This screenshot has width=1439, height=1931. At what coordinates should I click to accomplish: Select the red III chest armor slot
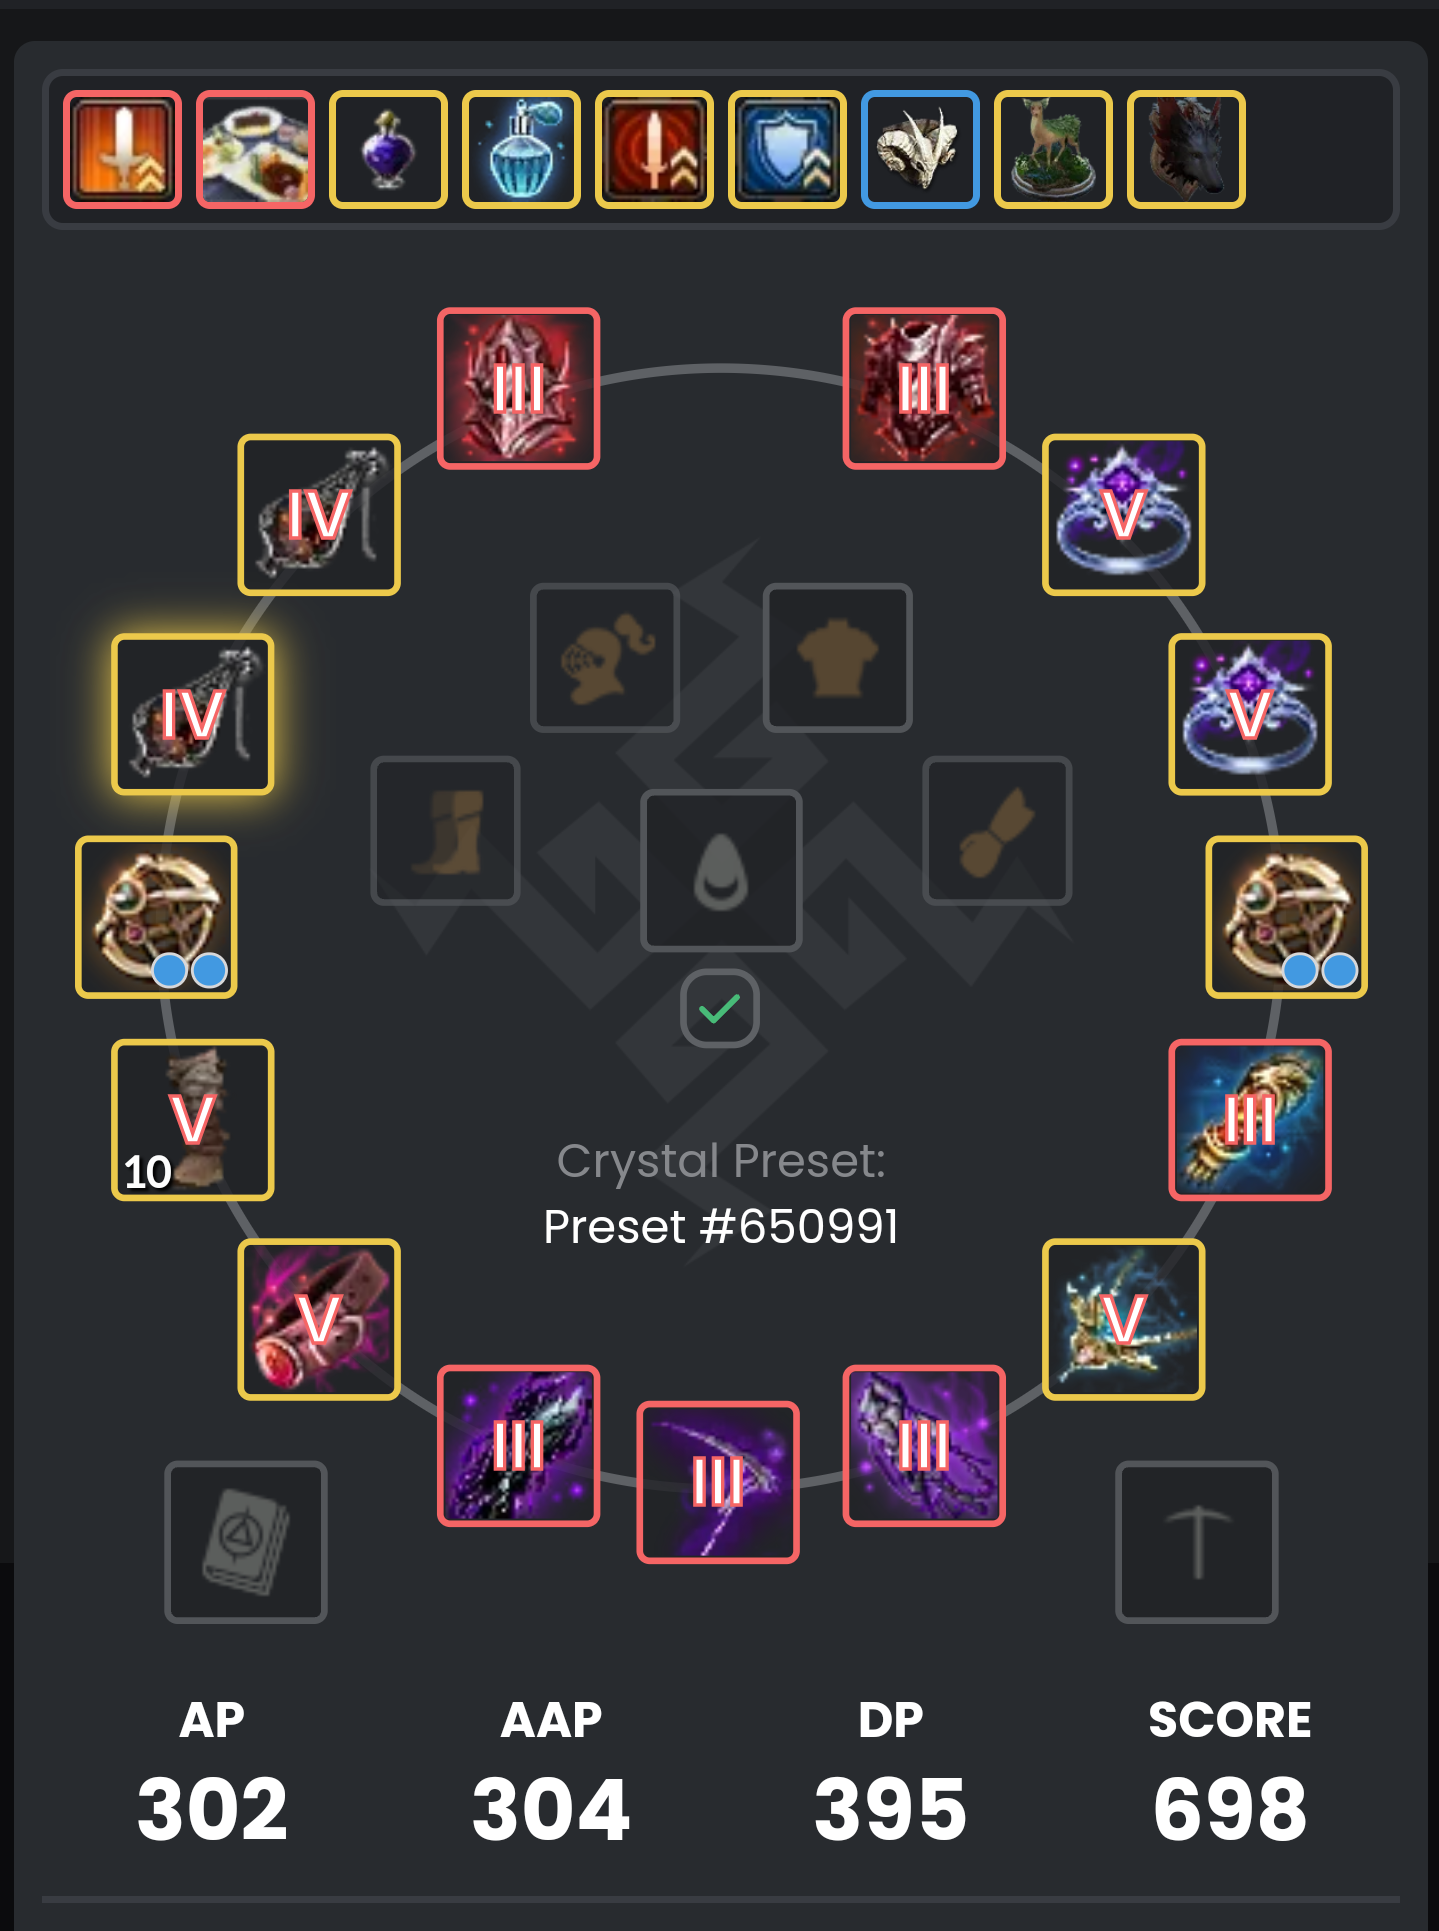[923, 388]
